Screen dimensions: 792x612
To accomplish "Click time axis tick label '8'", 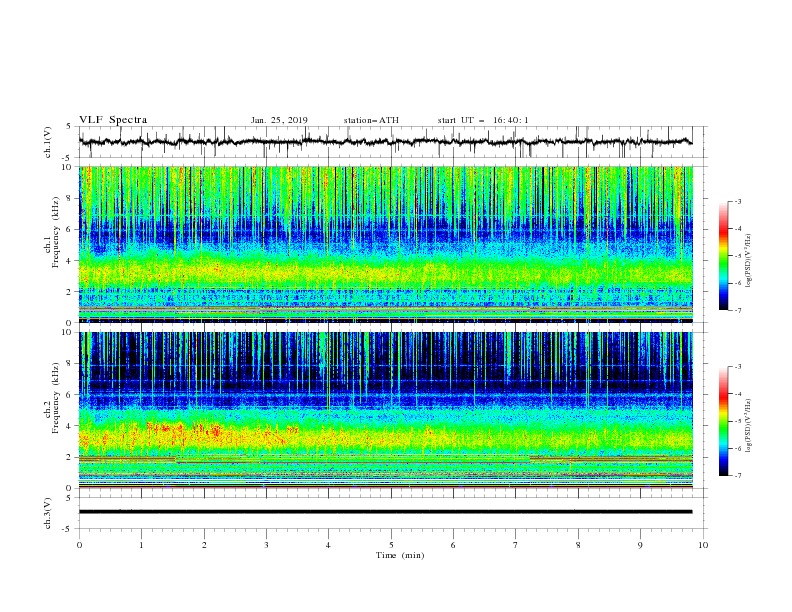I will click(578, 545).
